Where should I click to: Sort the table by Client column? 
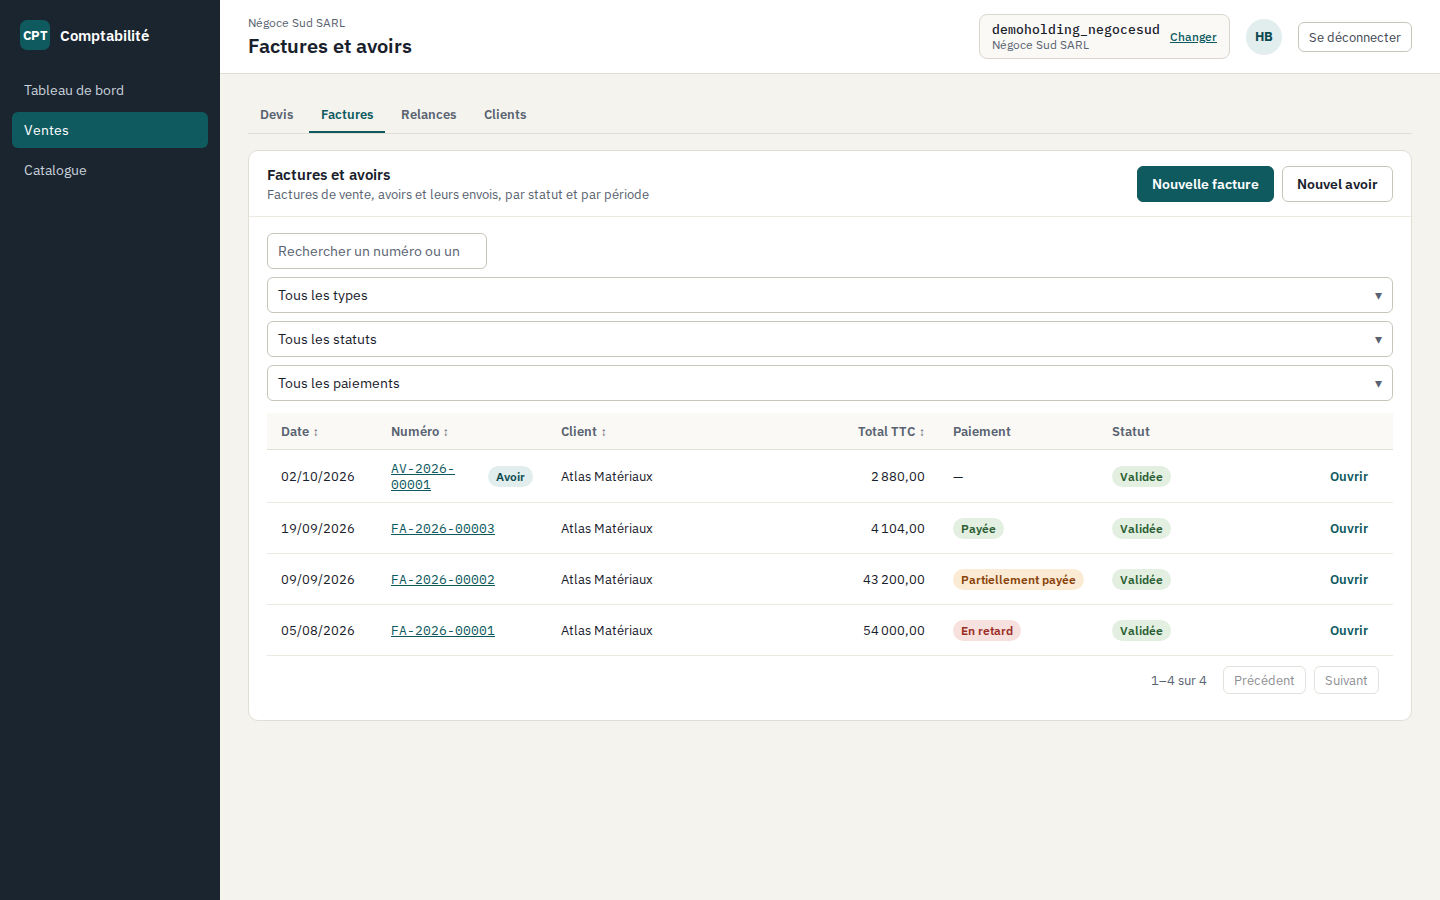[583, 432]
